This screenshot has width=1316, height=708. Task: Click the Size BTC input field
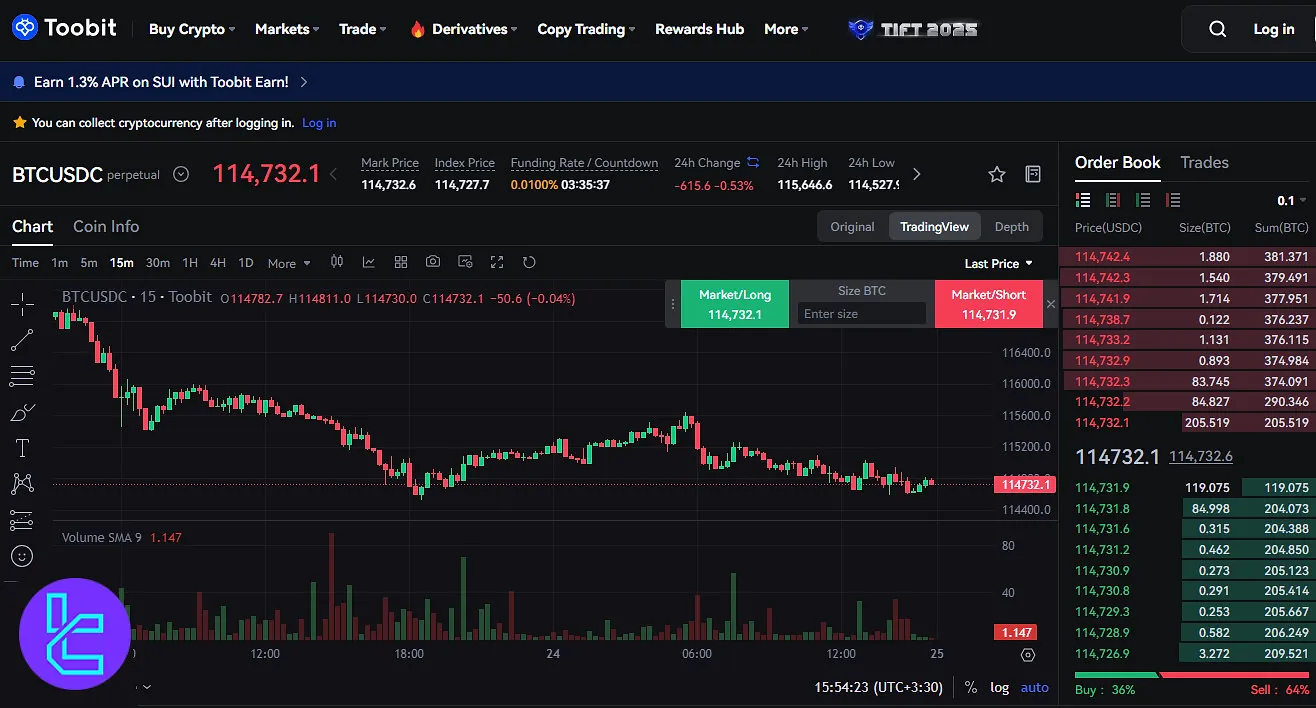click(862, 314)
